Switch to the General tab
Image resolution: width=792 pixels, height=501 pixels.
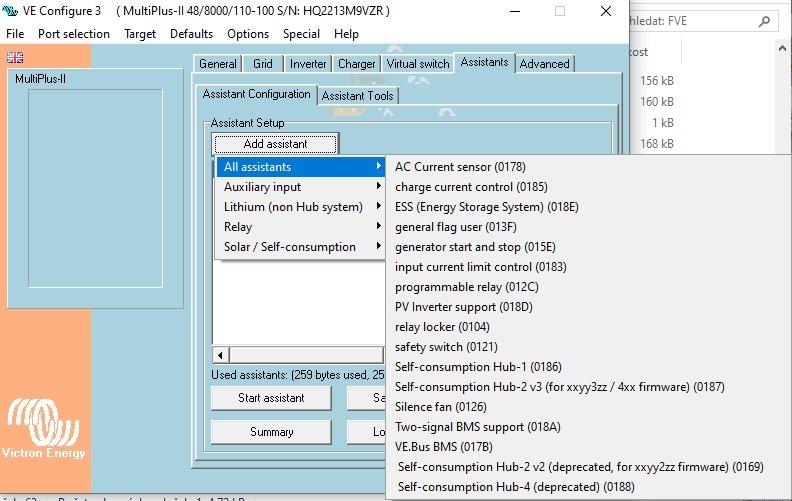tap(218, 64)
